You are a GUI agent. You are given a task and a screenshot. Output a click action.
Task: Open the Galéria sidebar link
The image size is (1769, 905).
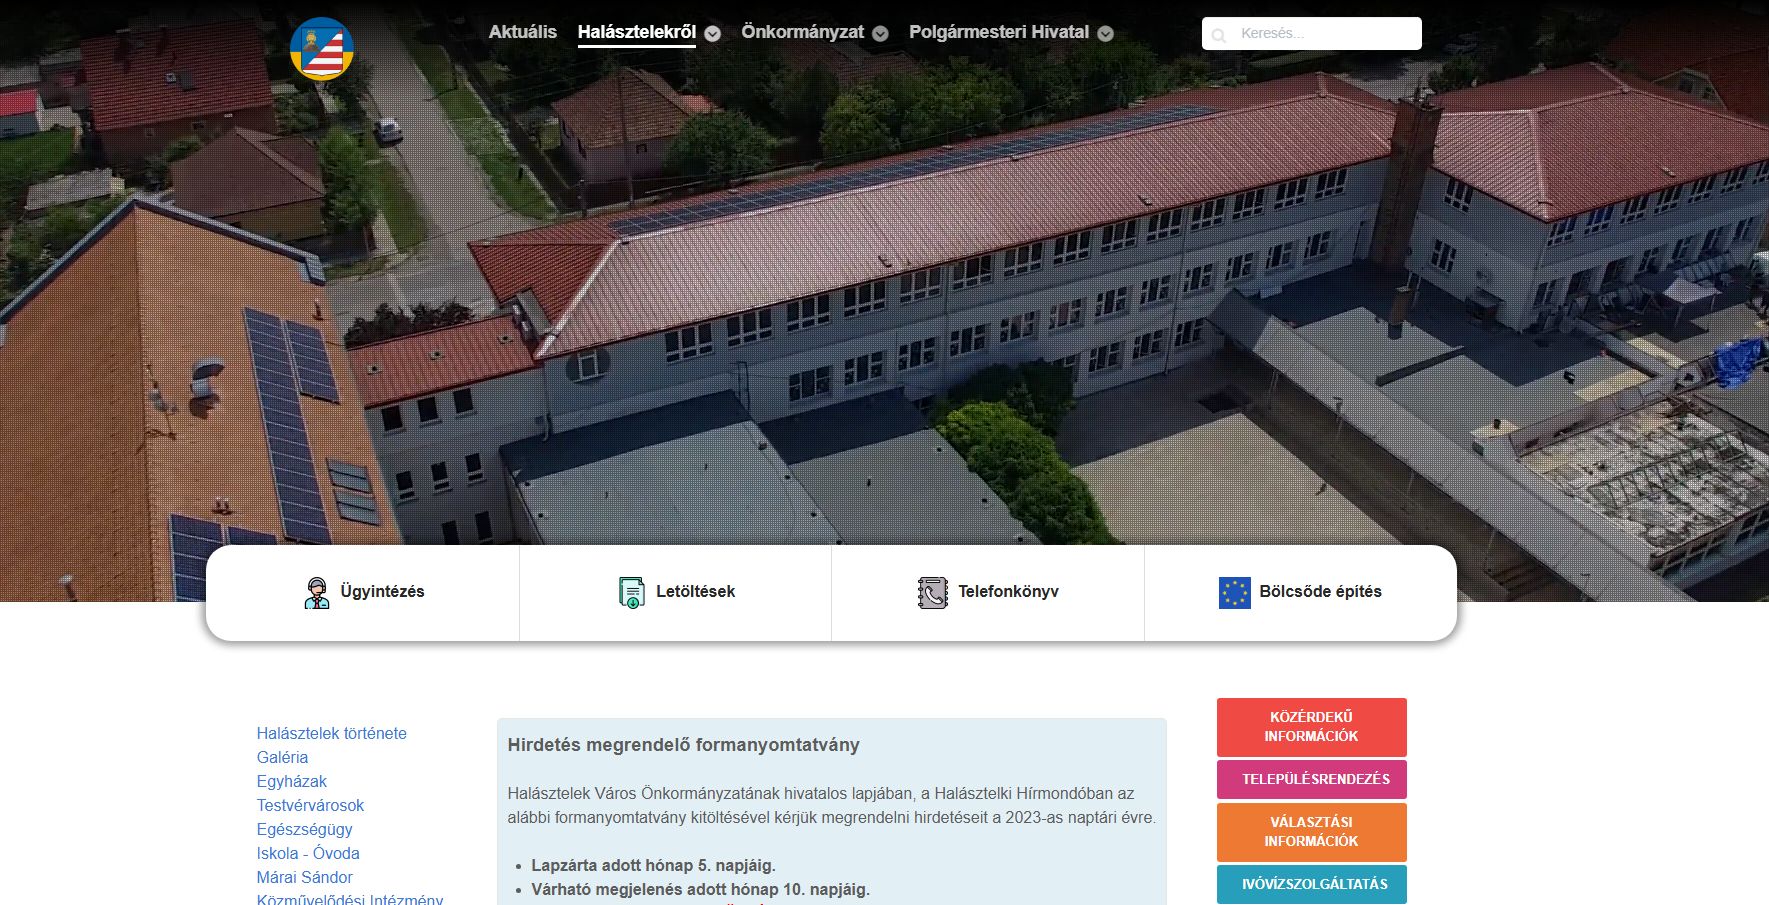click(x=282, y=757)
